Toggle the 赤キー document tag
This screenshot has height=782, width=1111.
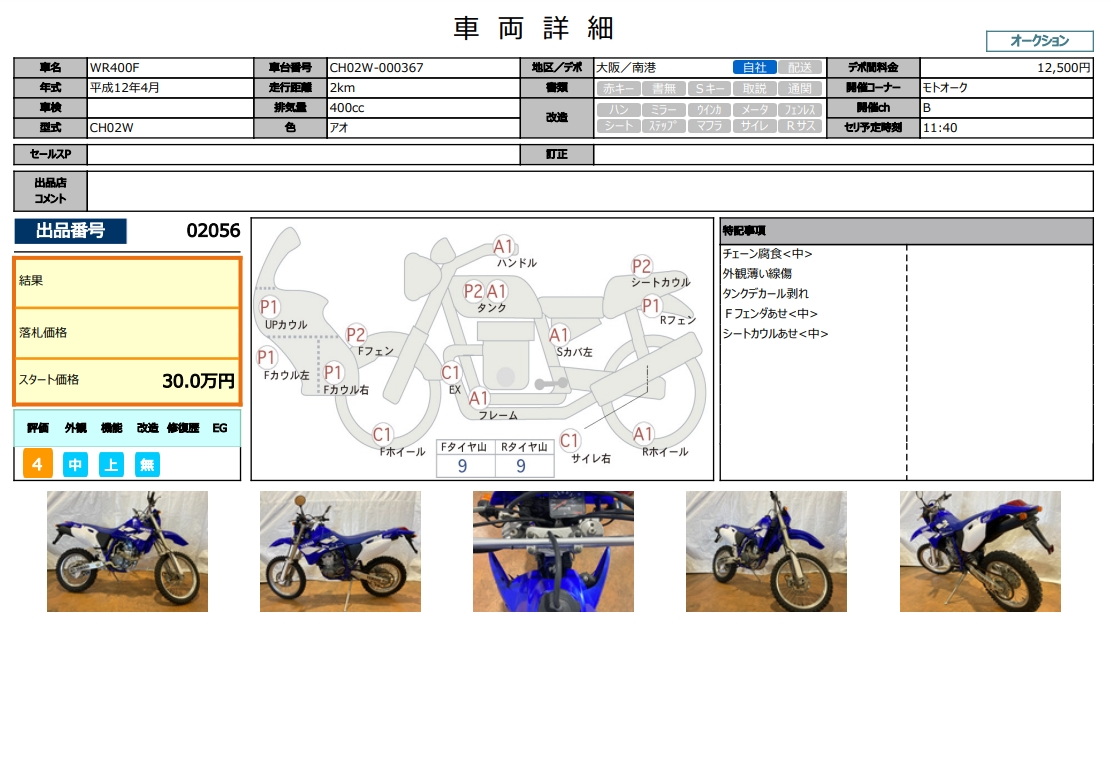pos(619,88)
